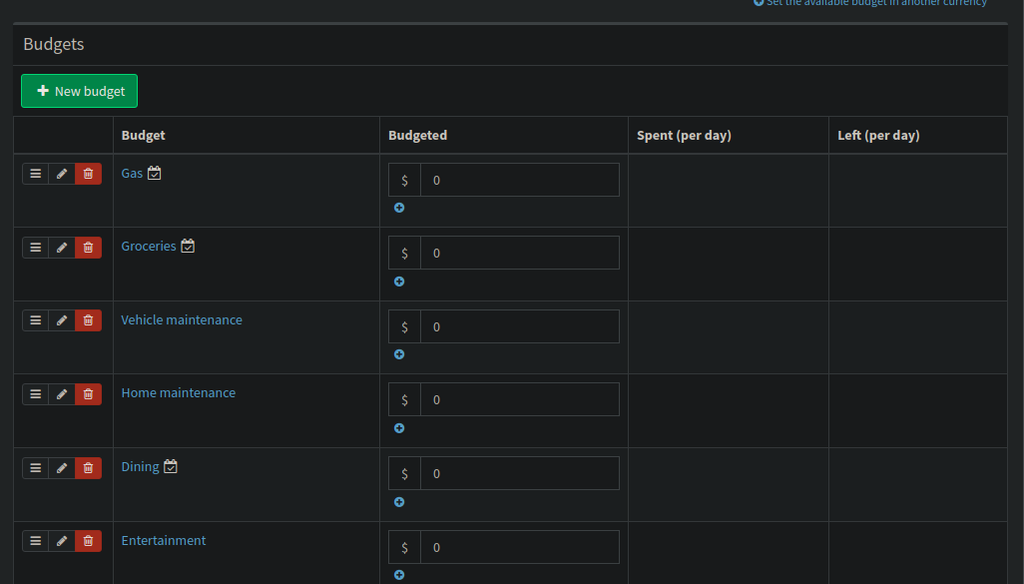This screenshot has height=584, width=1024.
Task: Open the Groceries budget link
Action: tap(149, 246)
